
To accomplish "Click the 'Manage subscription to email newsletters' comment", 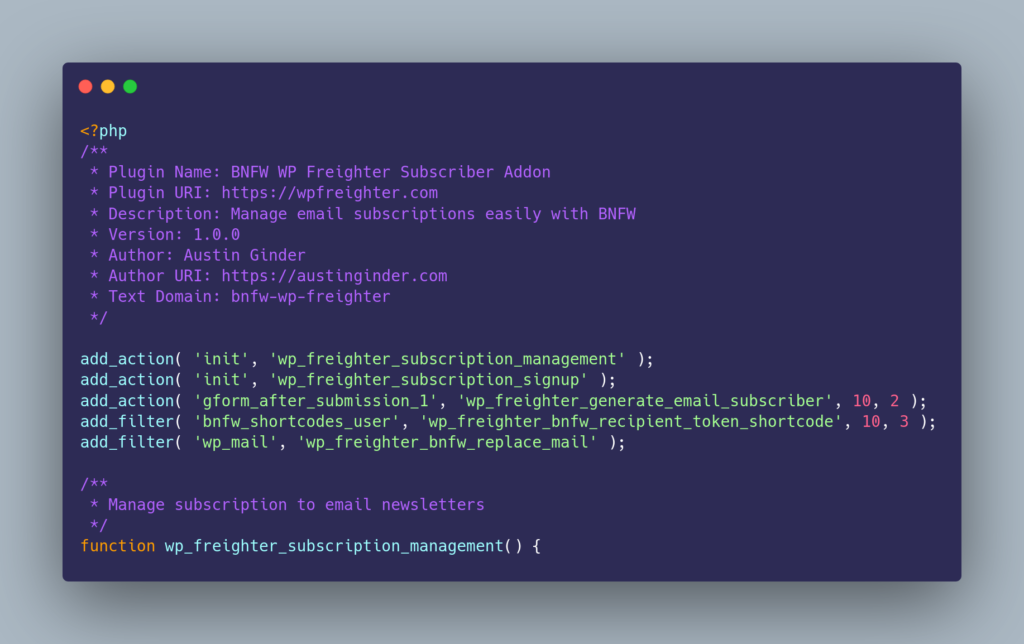I will pos(296,505).
